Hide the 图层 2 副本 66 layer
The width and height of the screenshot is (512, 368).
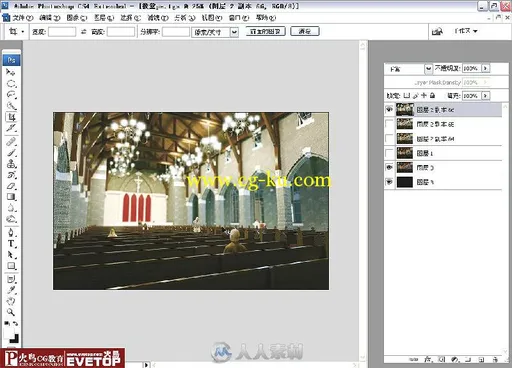(x=389, y=109)
